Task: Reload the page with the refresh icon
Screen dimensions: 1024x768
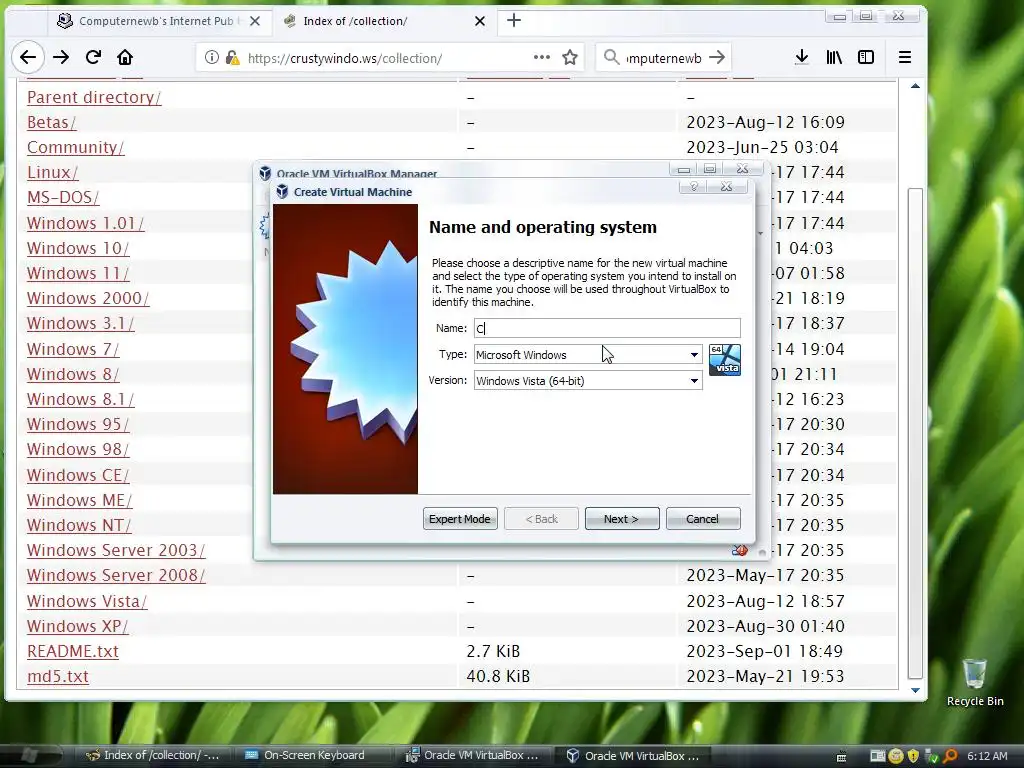Action: [x=93, y=57]
